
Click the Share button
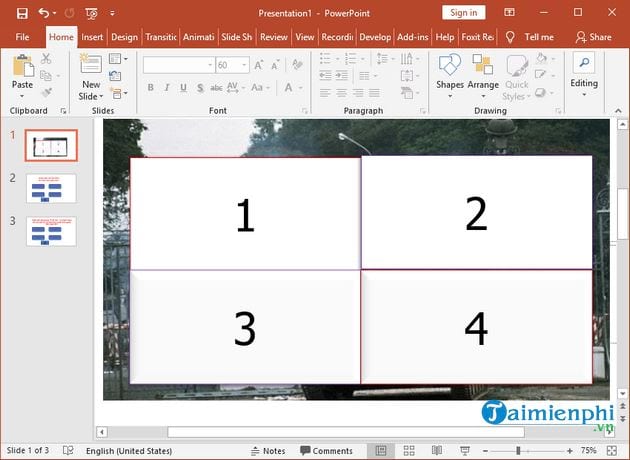[593, 37]
